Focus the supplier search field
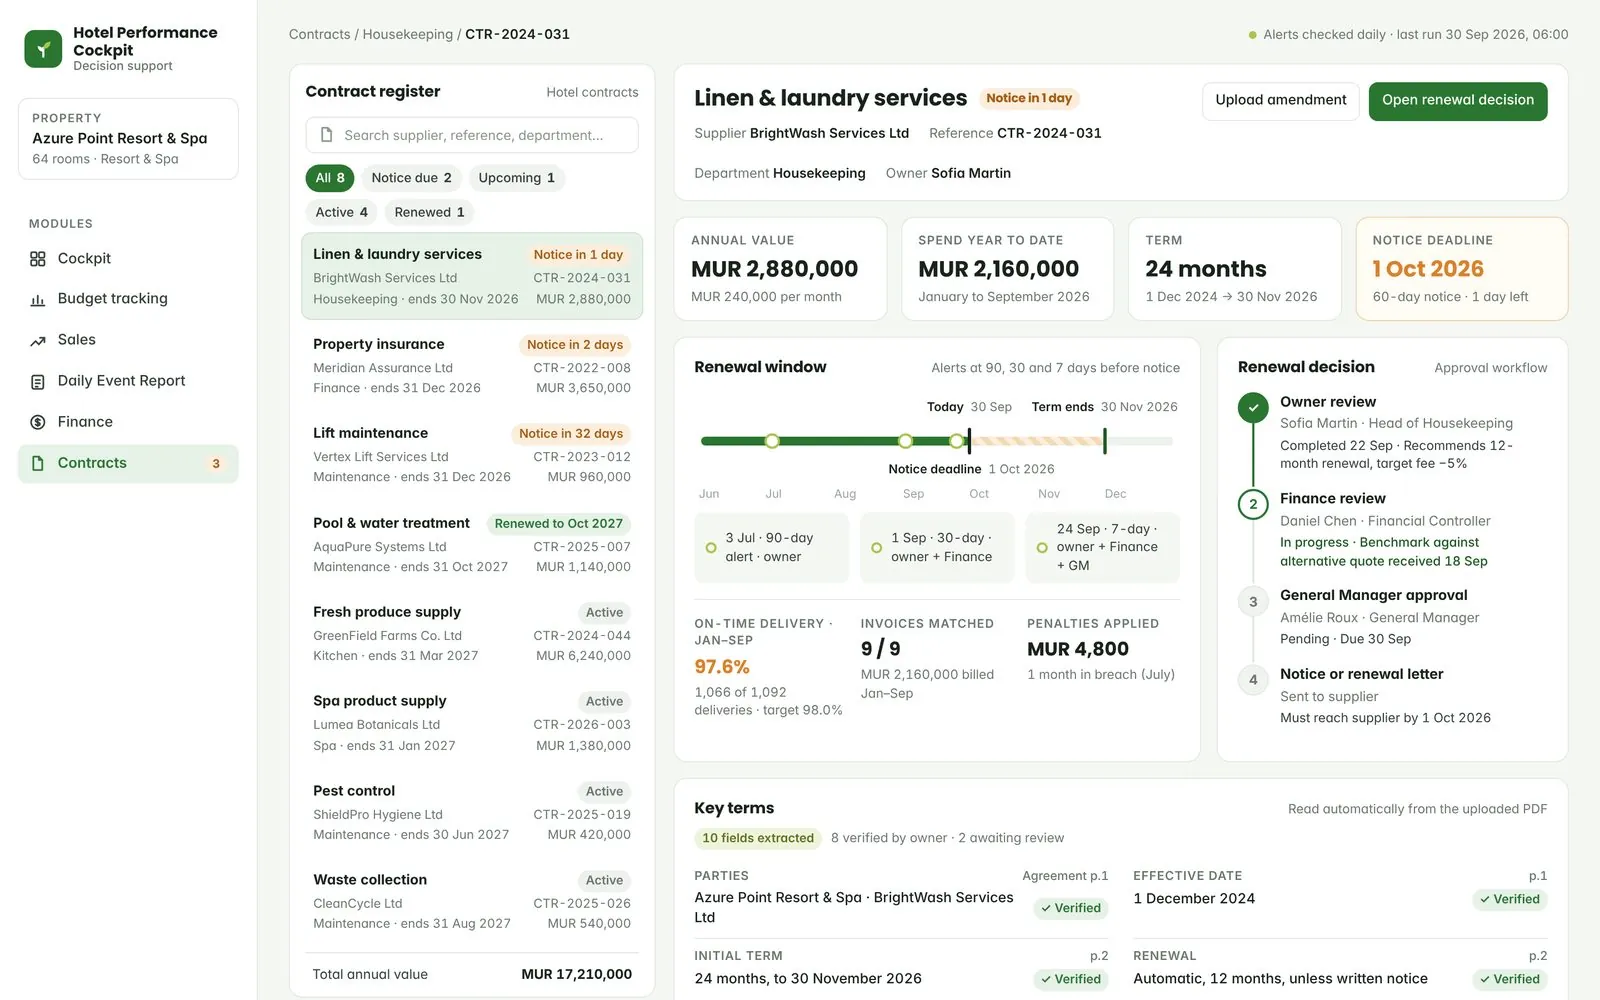 tap(472, 135)
